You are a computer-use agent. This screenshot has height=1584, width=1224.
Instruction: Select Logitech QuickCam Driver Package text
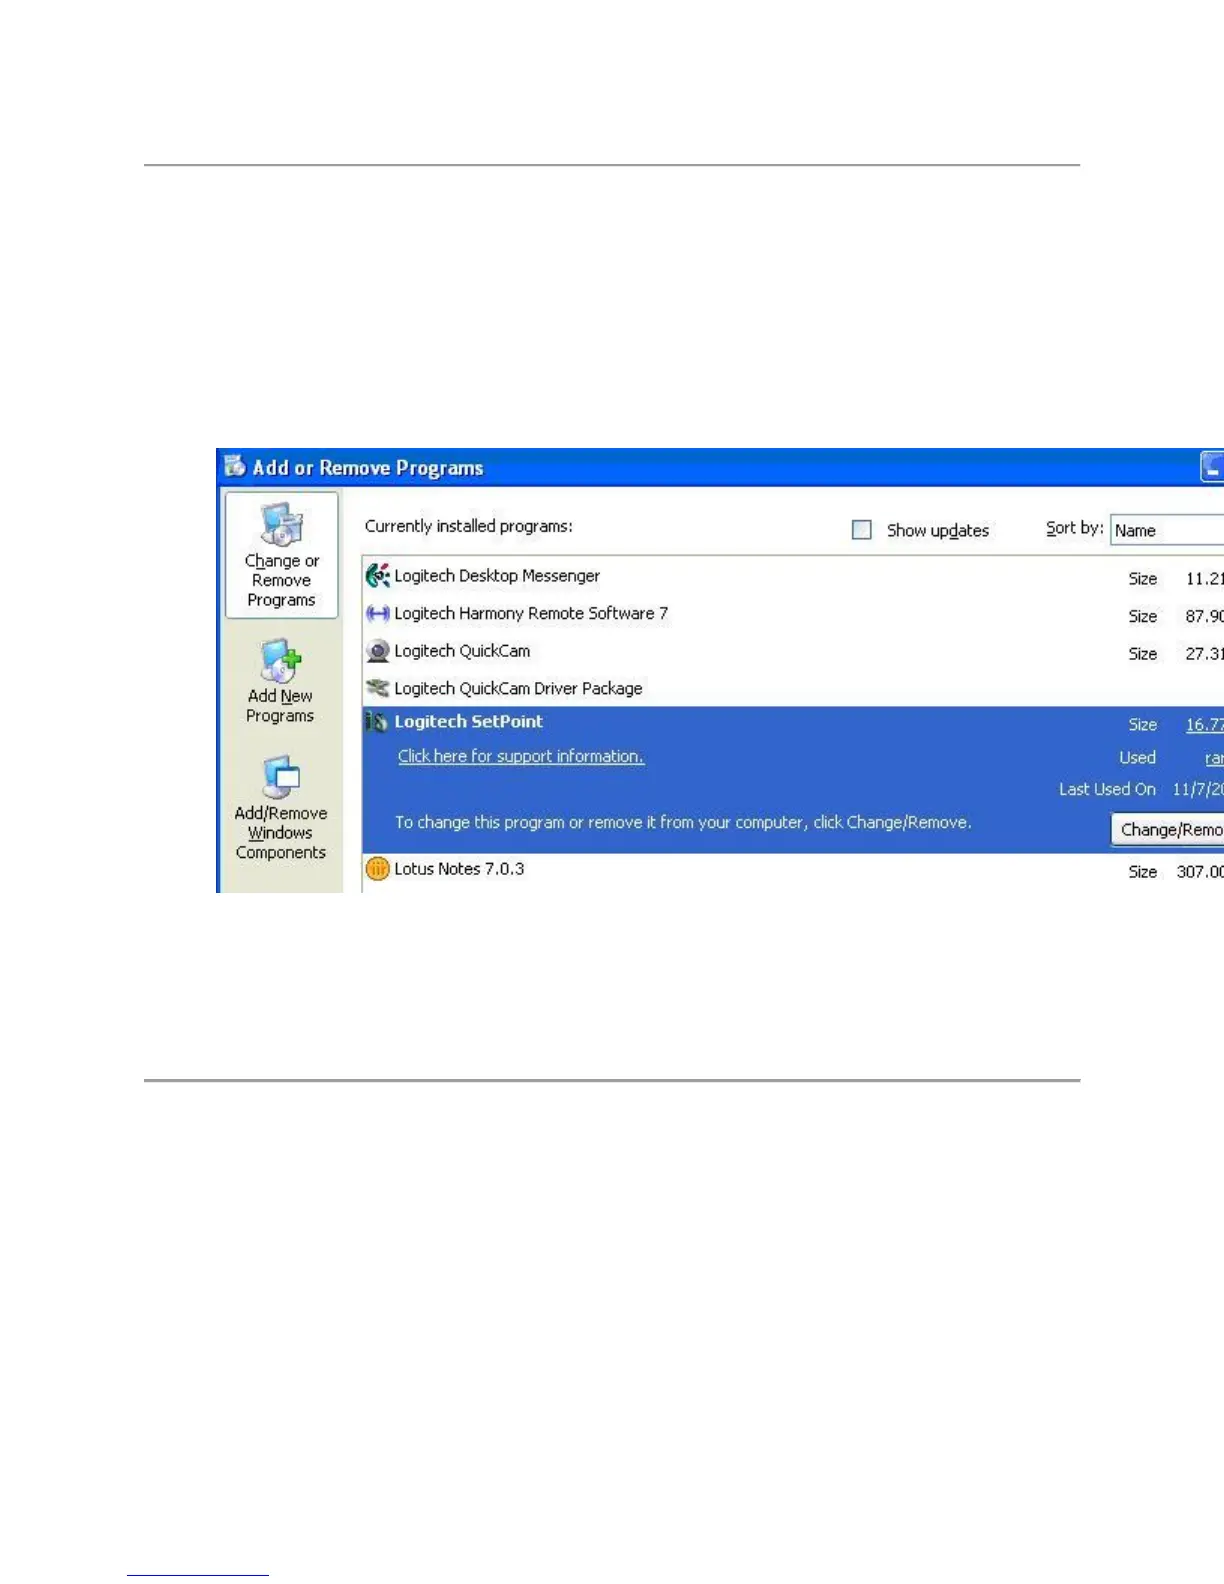tap(518, 688)
